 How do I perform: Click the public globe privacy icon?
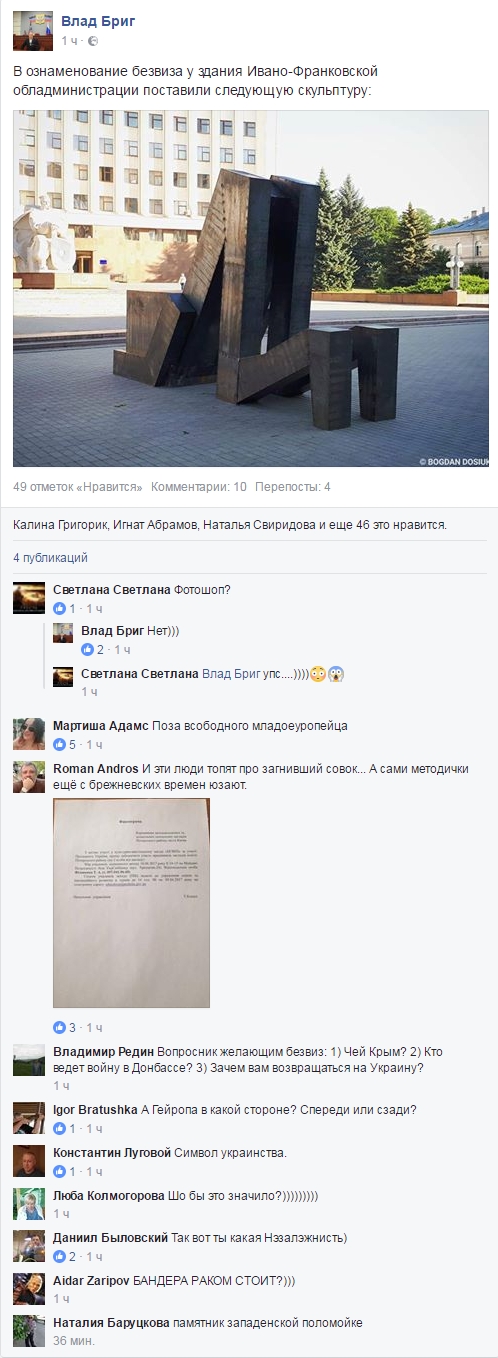click(x=93, y=41)
